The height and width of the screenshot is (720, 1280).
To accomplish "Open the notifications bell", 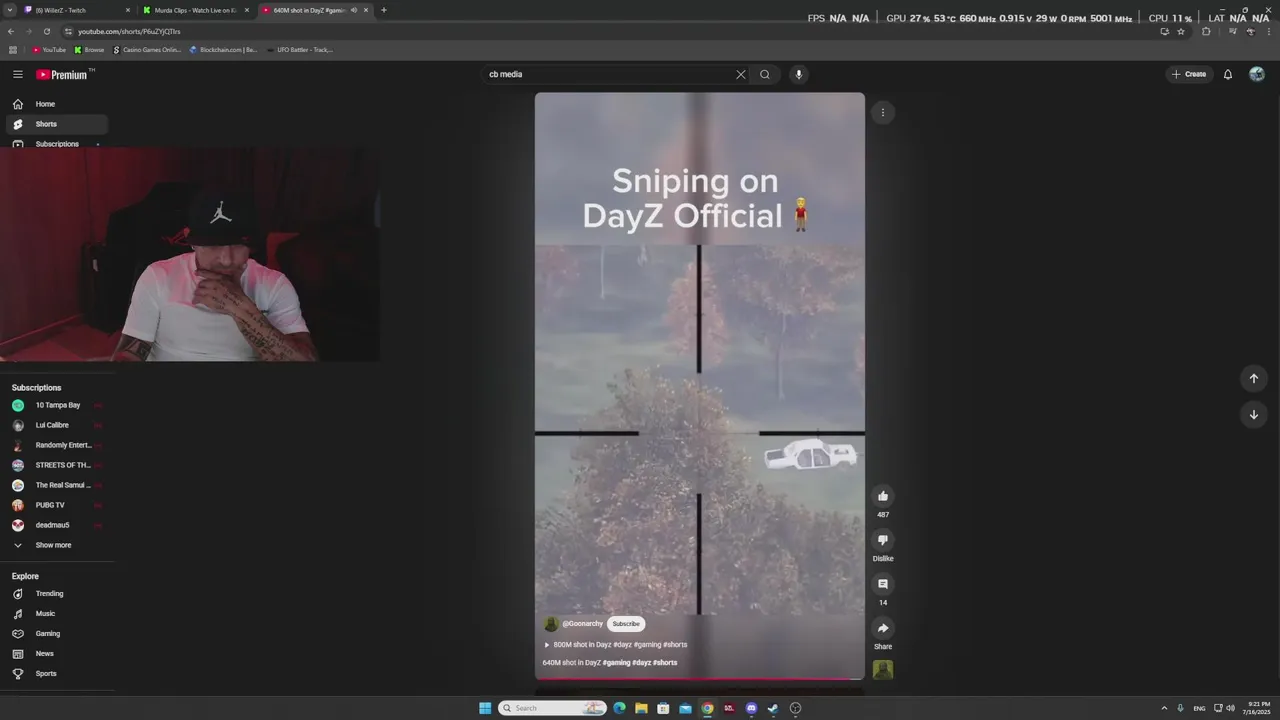I will (1228, 74).
